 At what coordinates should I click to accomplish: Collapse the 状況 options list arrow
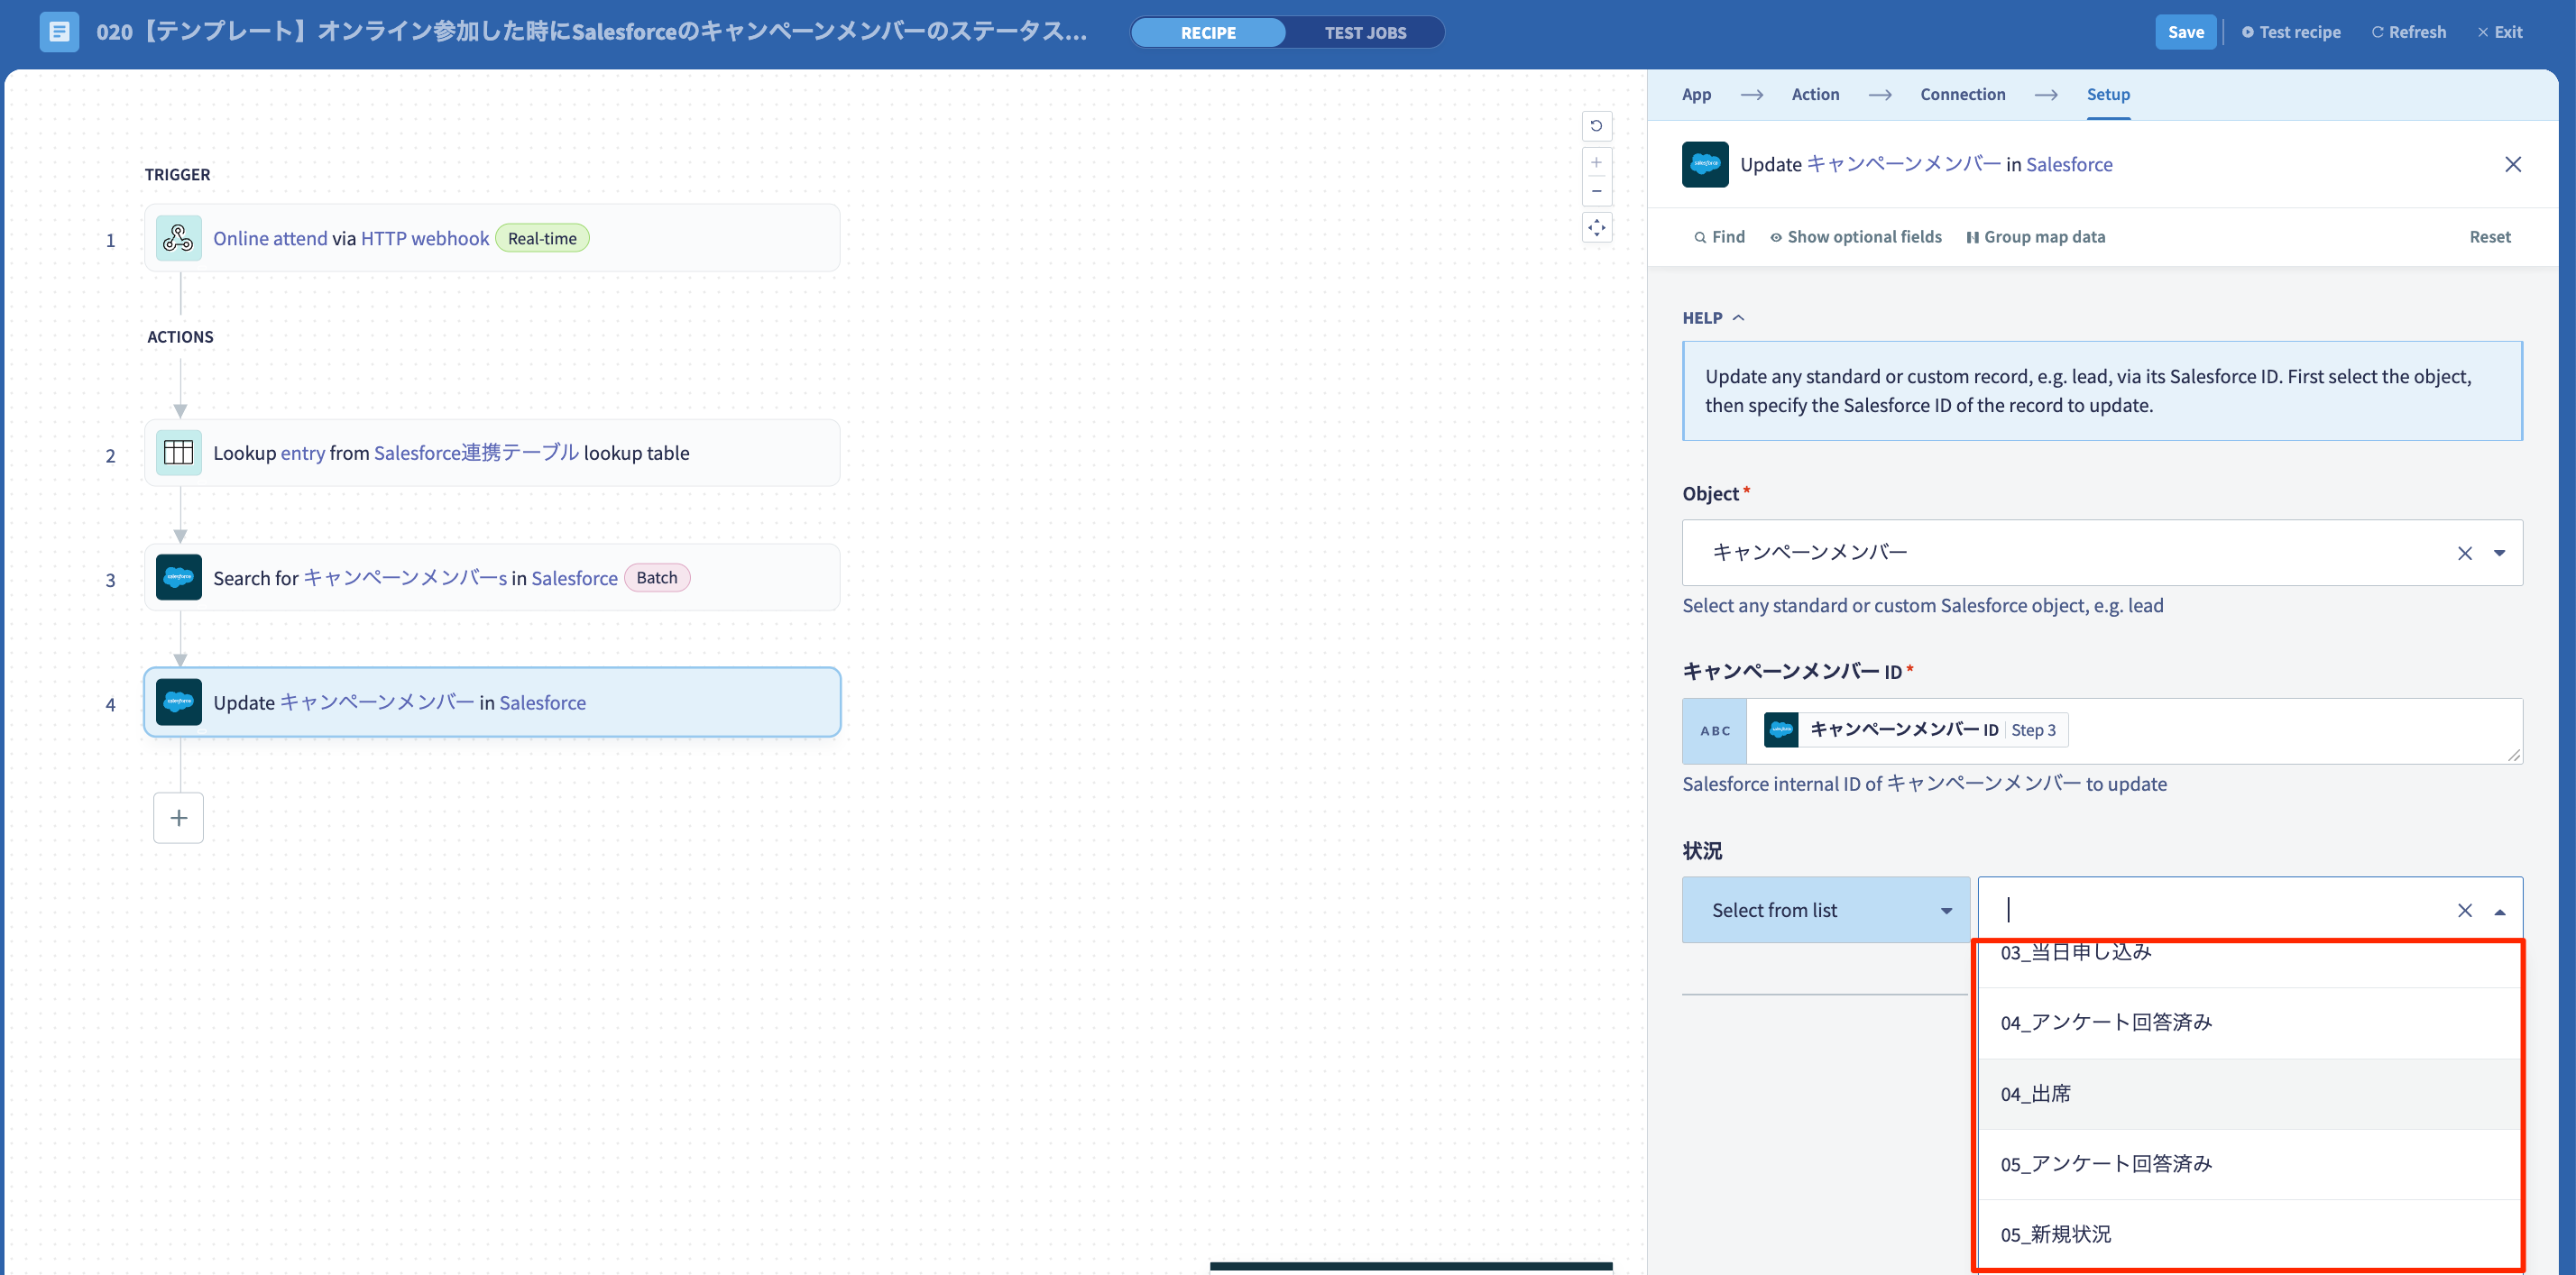click(x=2499, y=911)
